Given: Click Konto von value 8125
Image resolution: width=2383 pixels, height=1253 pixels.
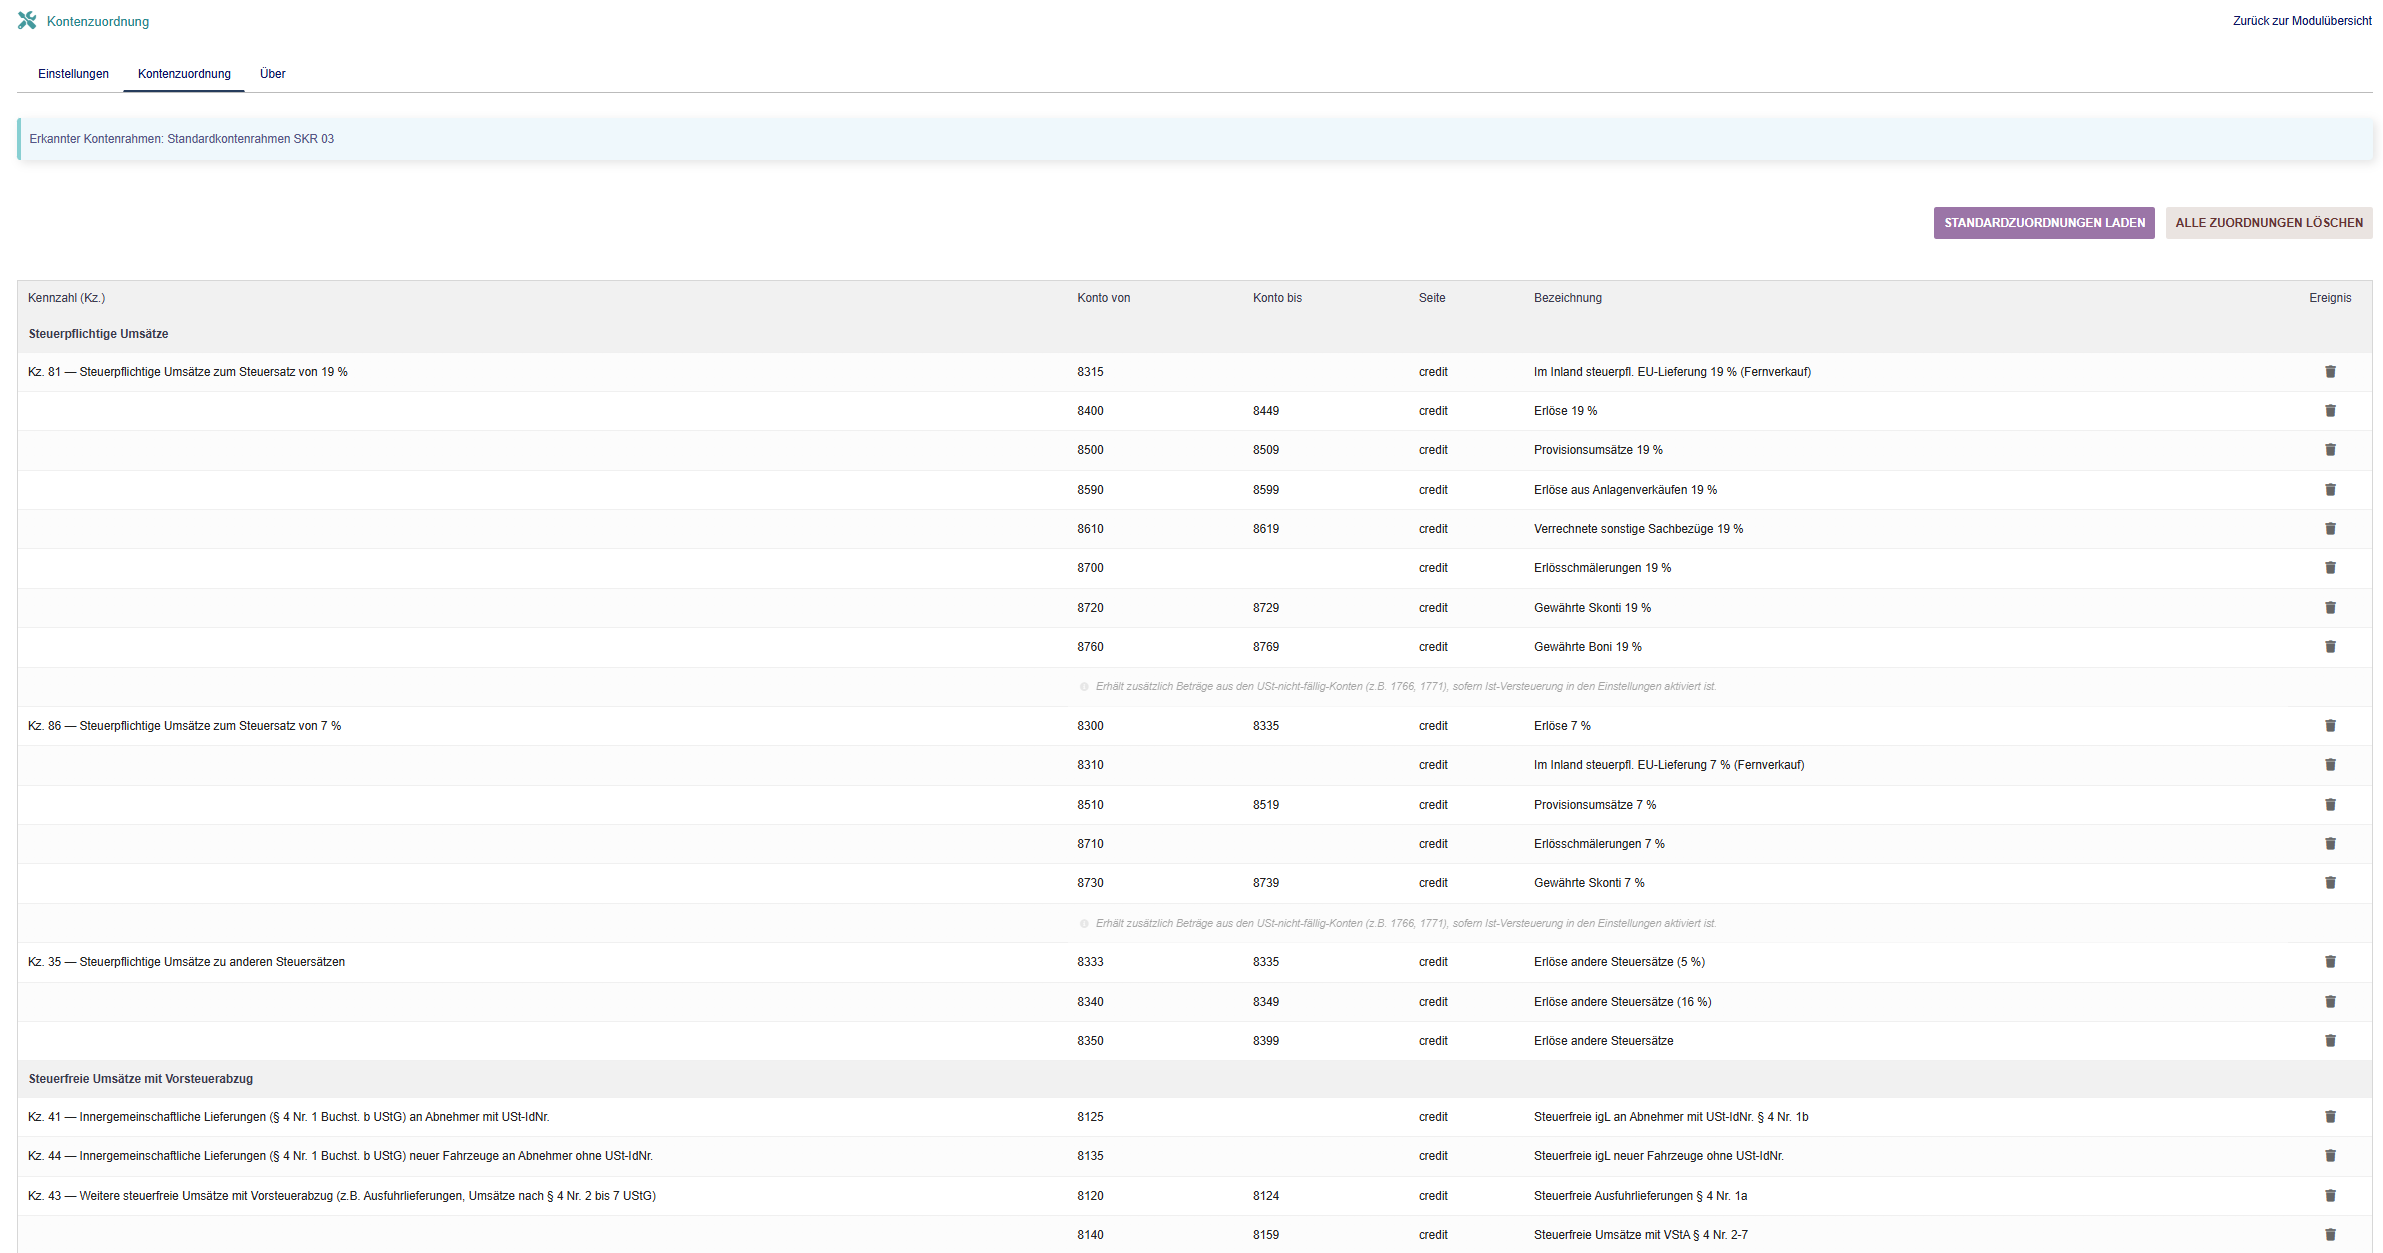Looking at the screenshot, I should [x=1090, y=1117].
